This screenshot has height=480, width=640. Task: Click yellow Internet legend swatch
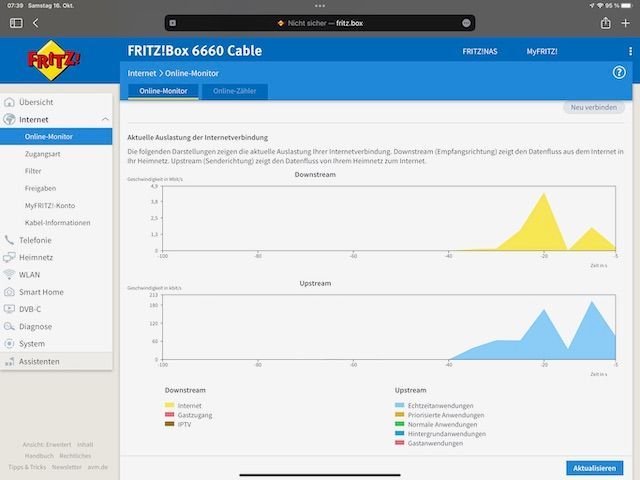(x=169, y=405)
